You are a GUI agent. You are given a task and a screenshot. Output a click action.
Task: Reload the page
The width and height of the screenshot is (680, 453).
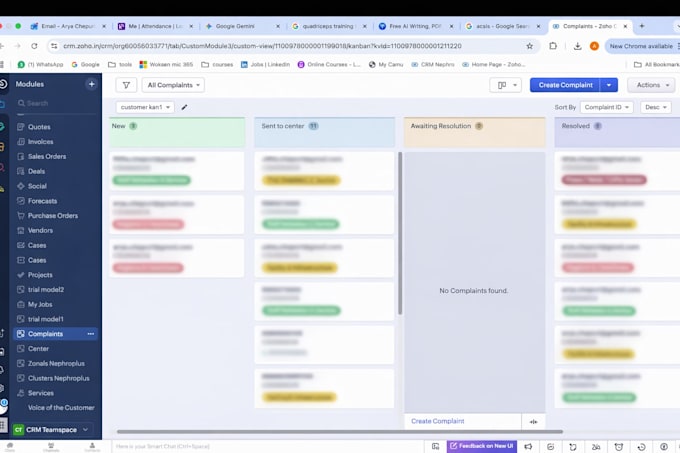(x=34, y=46)
